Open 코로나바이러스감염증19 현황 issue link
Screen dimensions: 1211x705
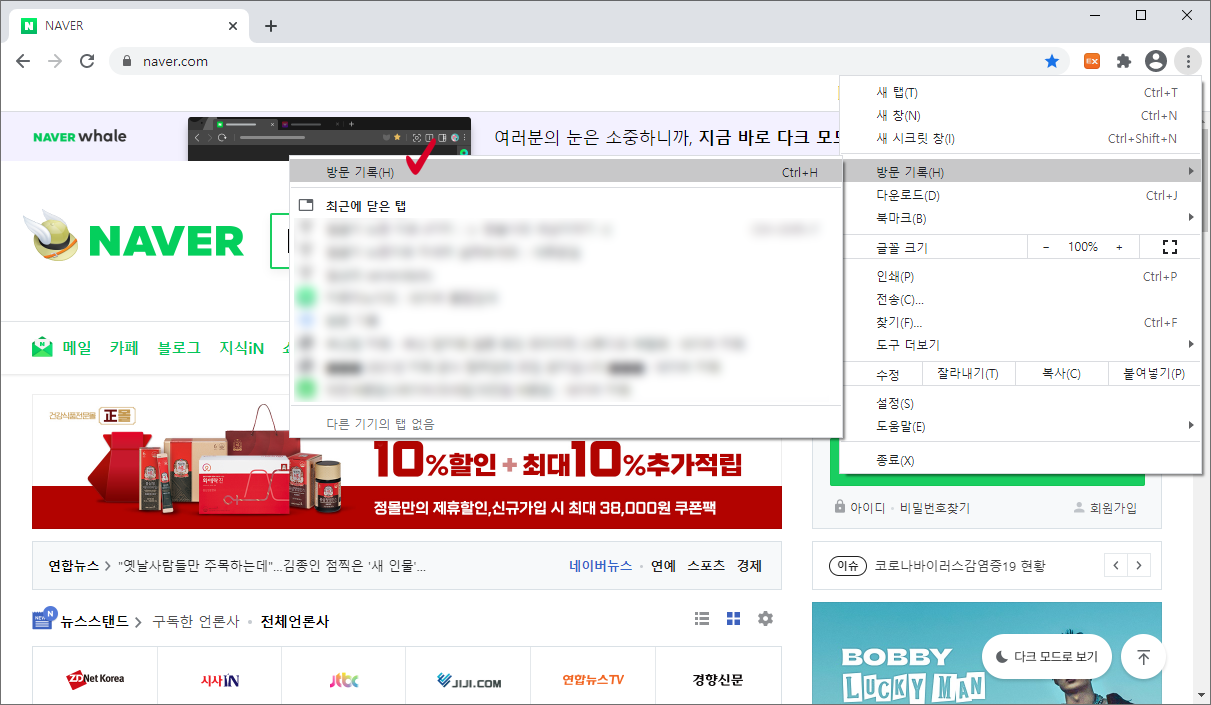960,566
